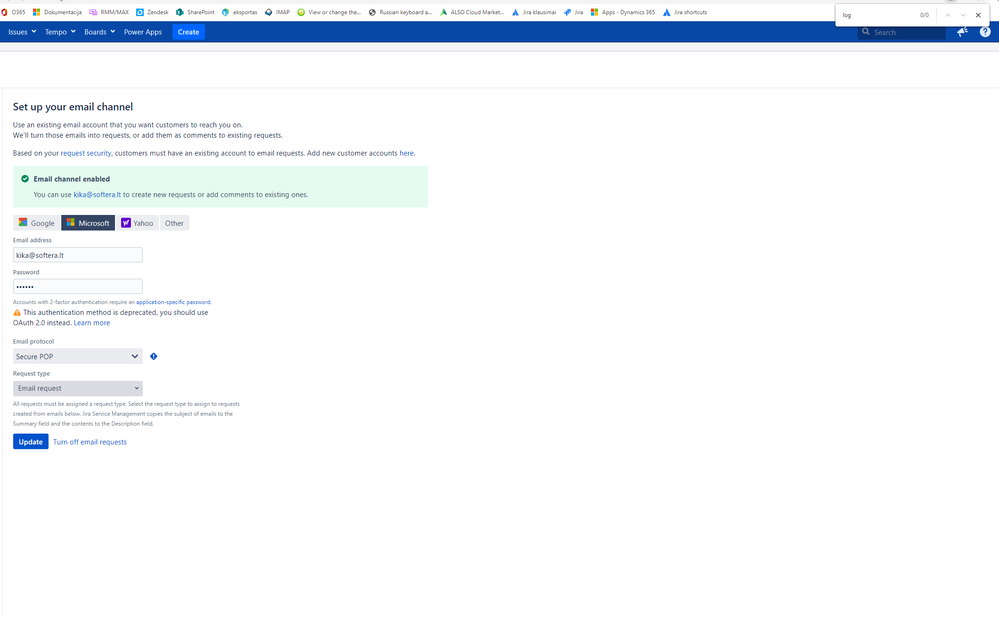Open the RMM/MAX bookmark
The height and width of the screenshot is (617, 999).
[x=109, y=12]
